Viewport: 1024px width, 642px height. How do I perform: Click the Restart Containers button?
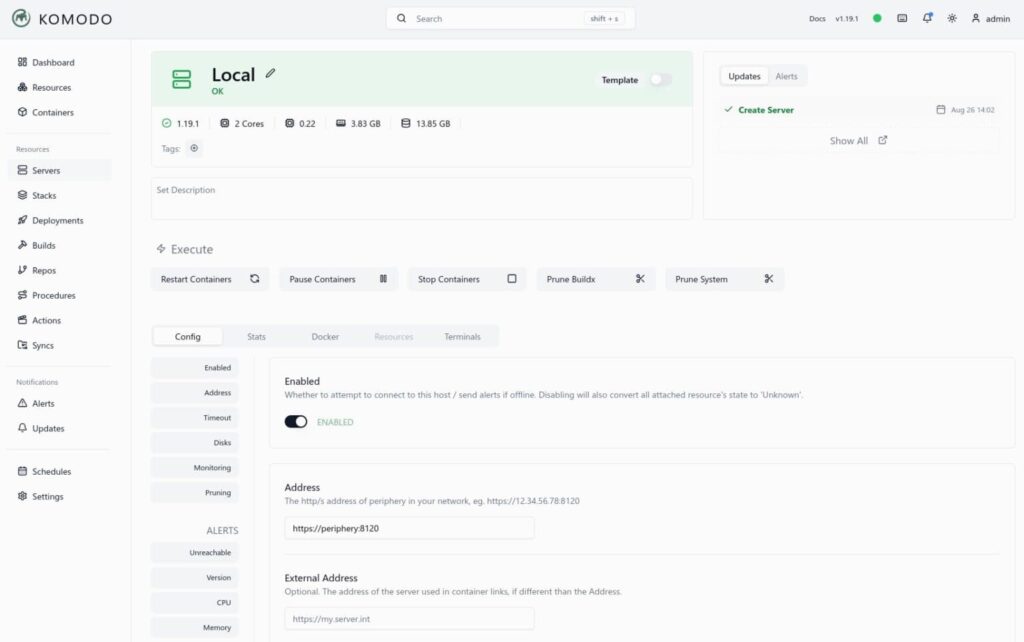210,279
